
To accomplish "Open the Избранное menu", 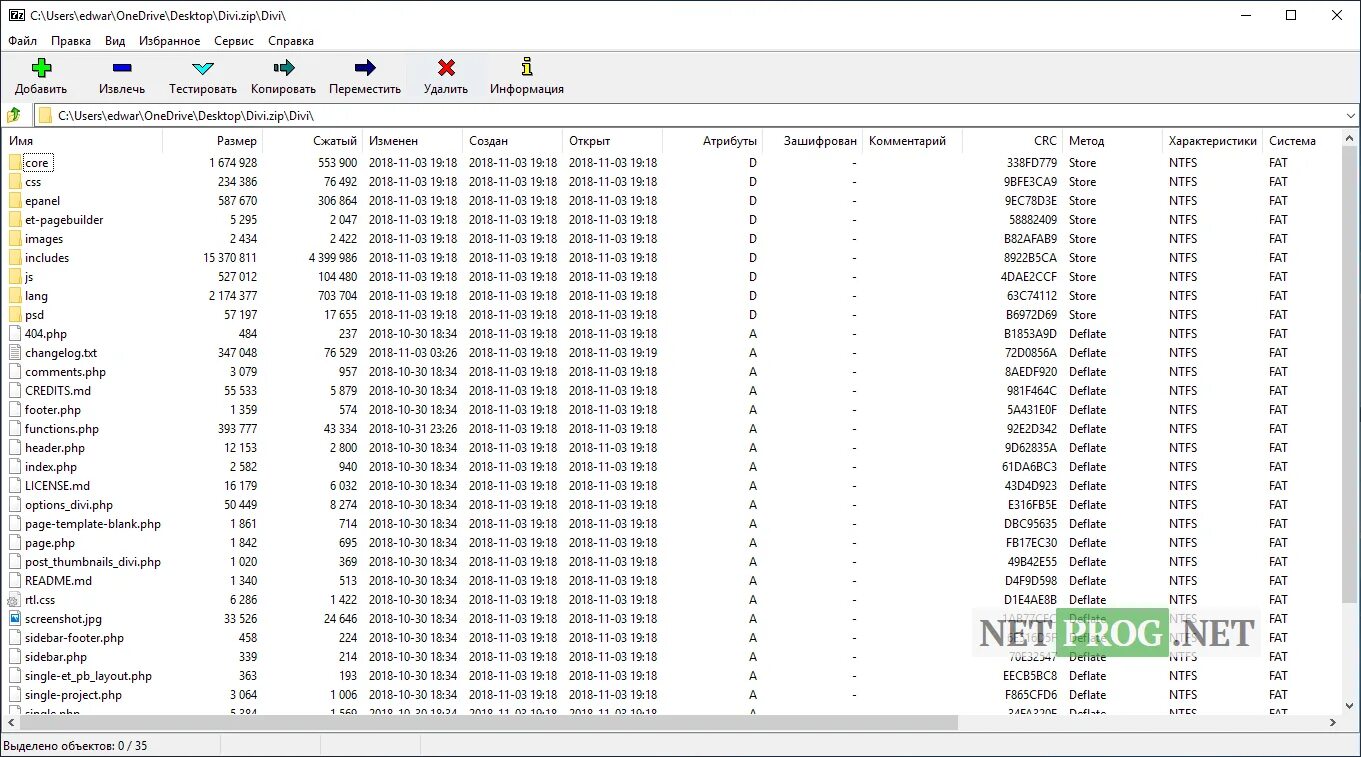I will [170, 41].
